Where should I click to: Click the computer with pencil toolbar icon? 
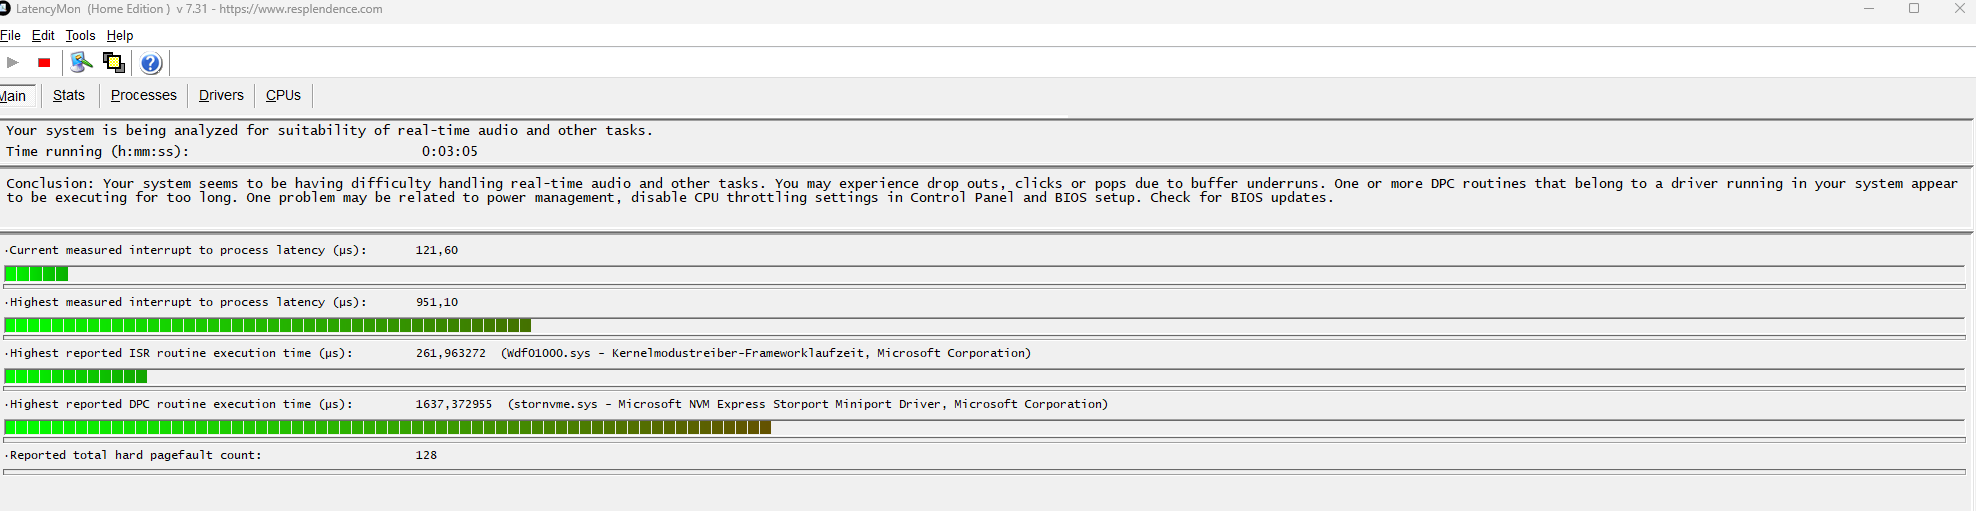pyautogui.click(x=81, y=63)
